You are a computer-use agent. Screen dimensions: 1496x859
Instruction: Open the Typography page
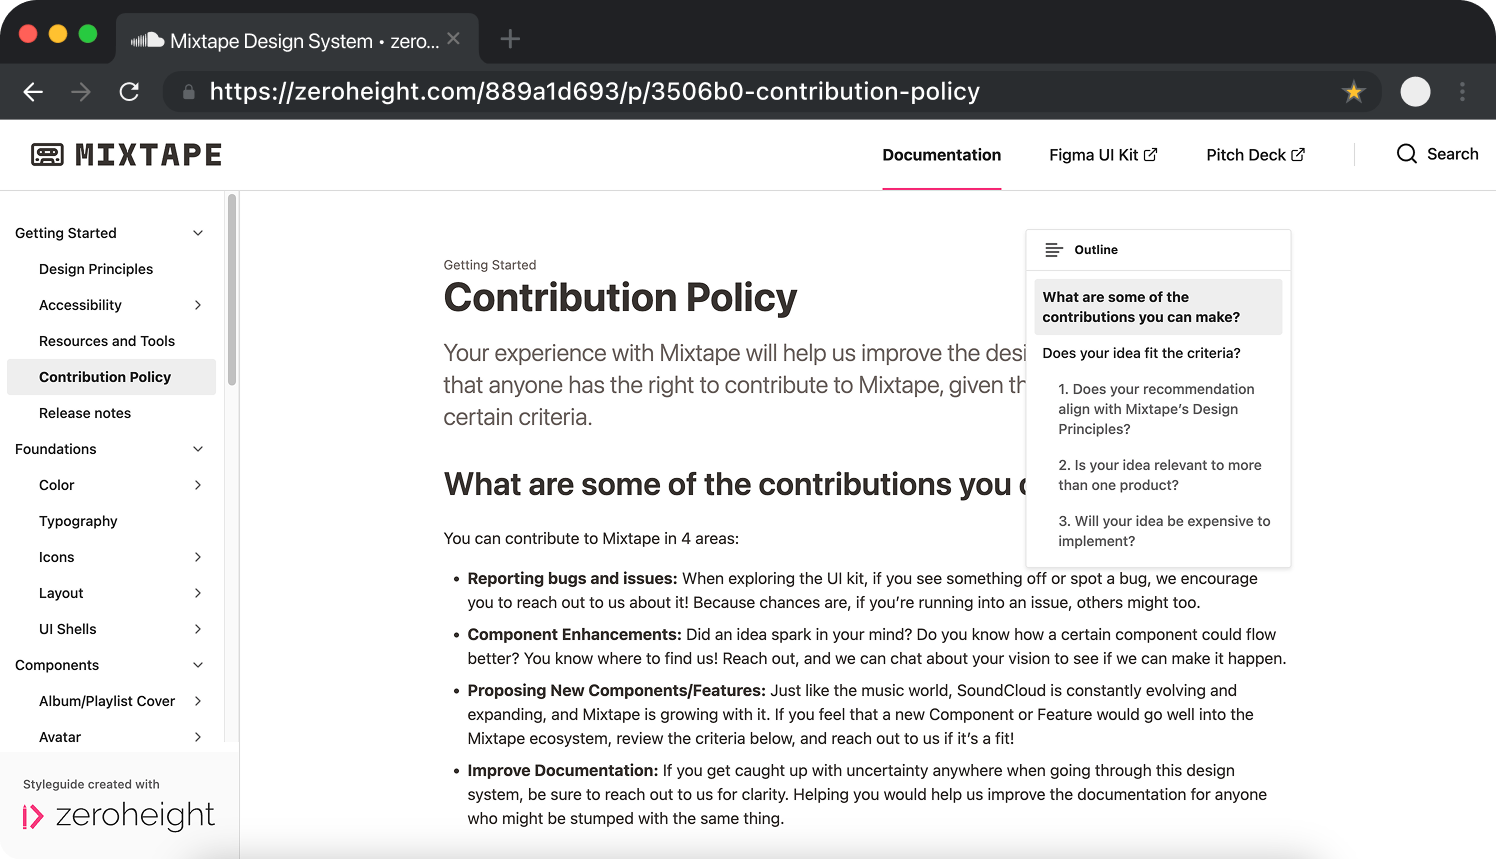tap(78, 521)
